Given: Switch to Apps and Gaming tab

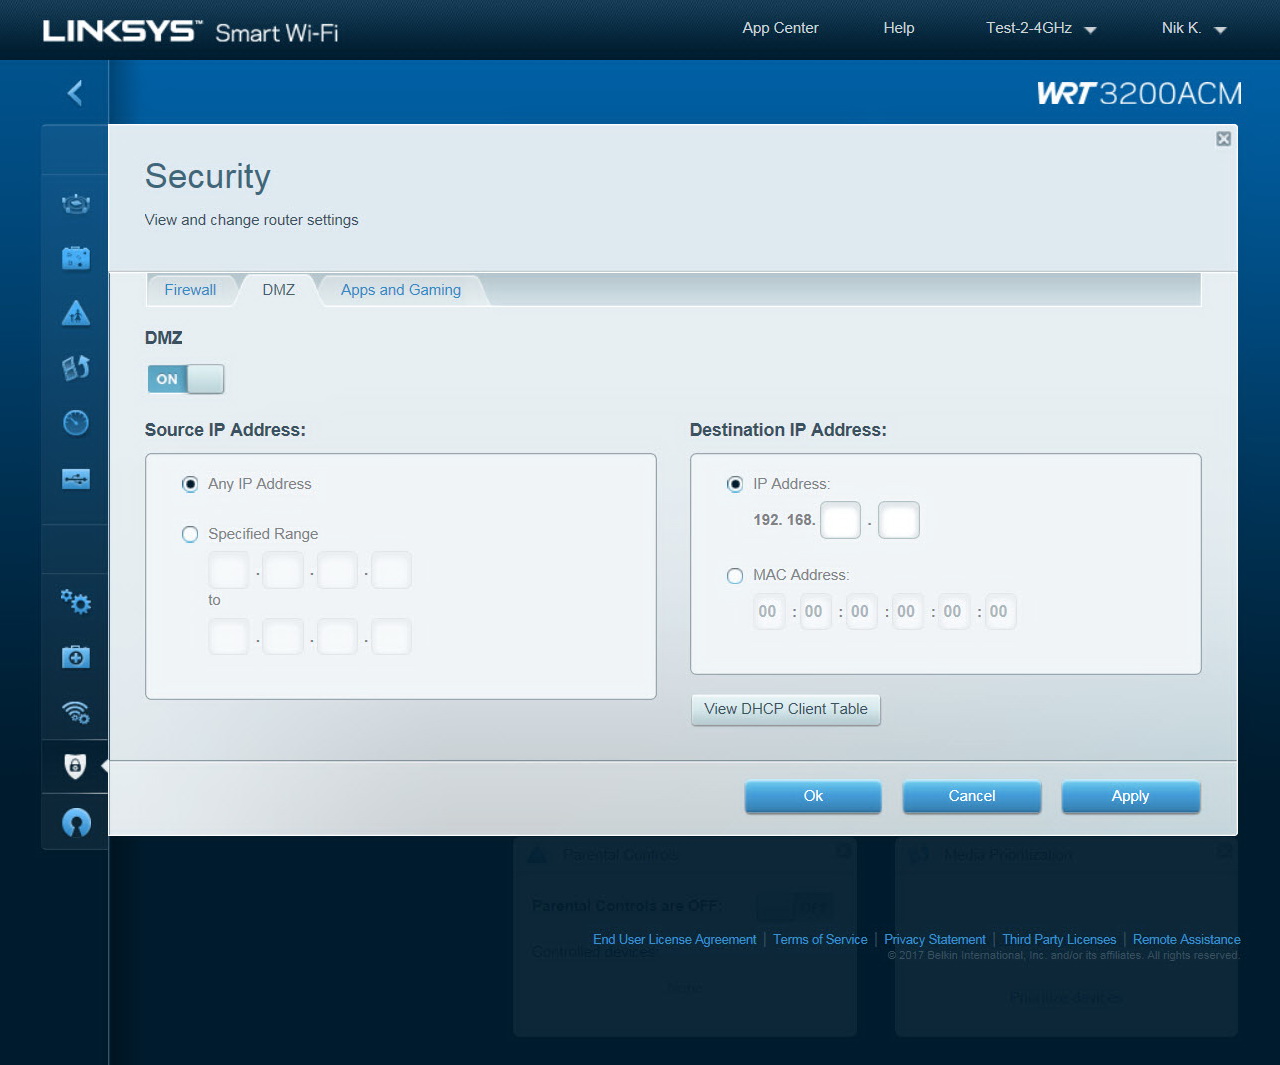Looking at the screenshot, I should (x=401, y=290).
